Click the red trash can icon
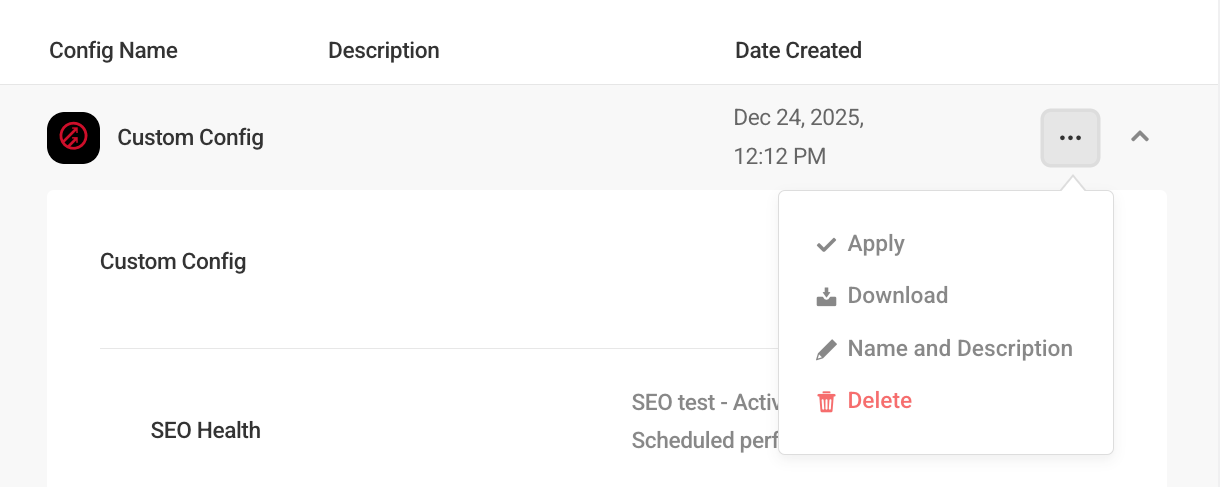Screen dimensions: 1220x487 [826, 402]
